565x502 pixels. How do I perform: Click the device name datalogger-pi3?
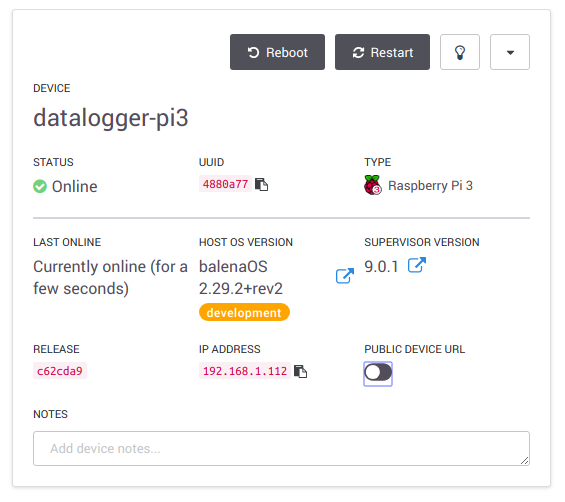111,118
